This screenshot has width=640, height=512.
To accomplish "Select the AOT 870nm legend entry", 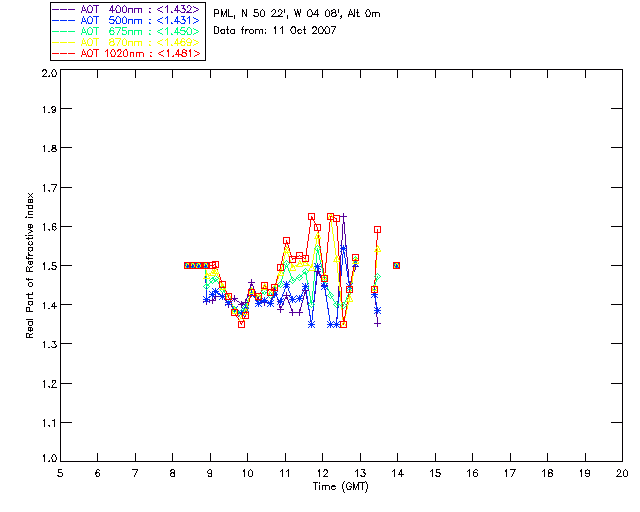I will click(x=126, y=42).
